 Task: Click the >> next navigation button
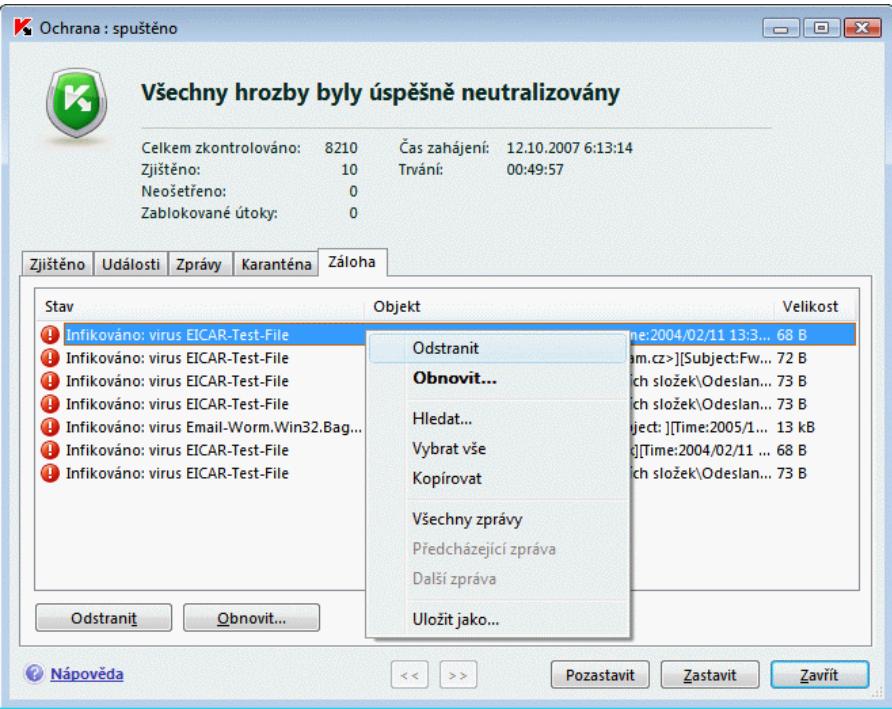pyautogui.click(x=459, y=675)
